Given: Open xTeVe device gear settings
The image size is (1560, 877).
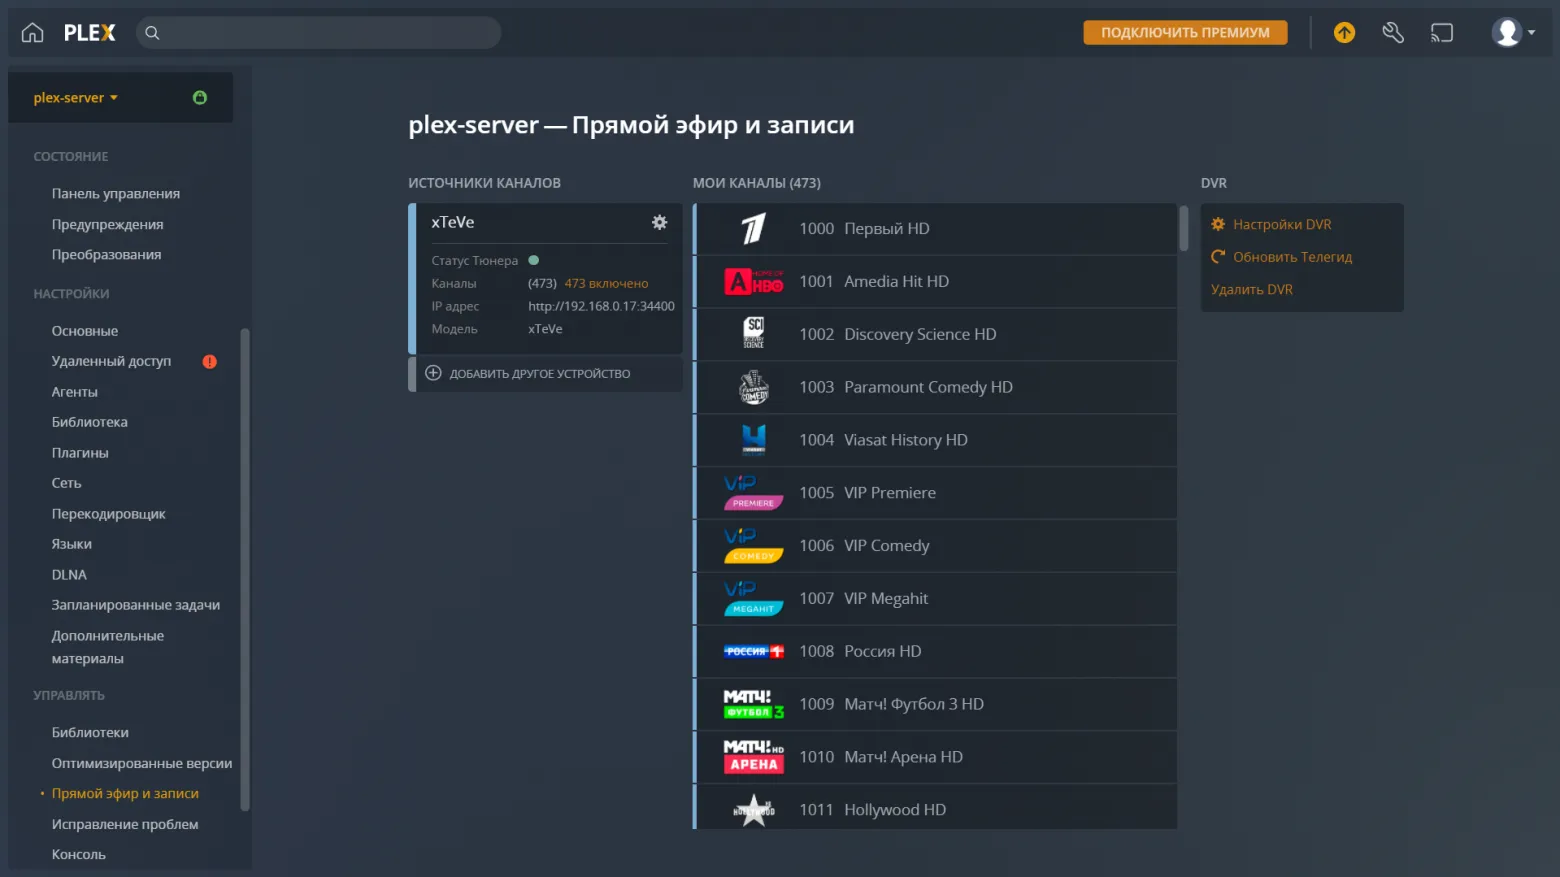Looking at the screenshot, I should [x=659, y=222].
